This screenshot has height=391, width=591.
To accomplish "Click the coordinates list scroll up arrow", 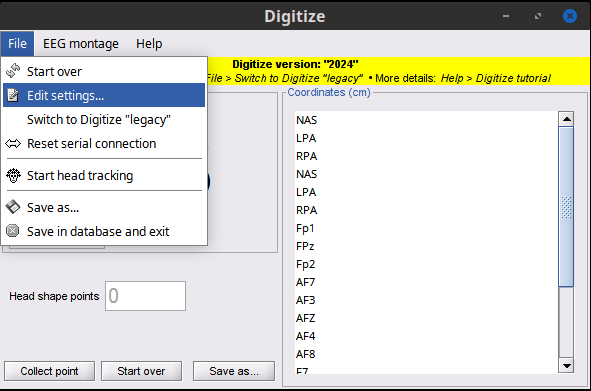I will click(566, 119).
